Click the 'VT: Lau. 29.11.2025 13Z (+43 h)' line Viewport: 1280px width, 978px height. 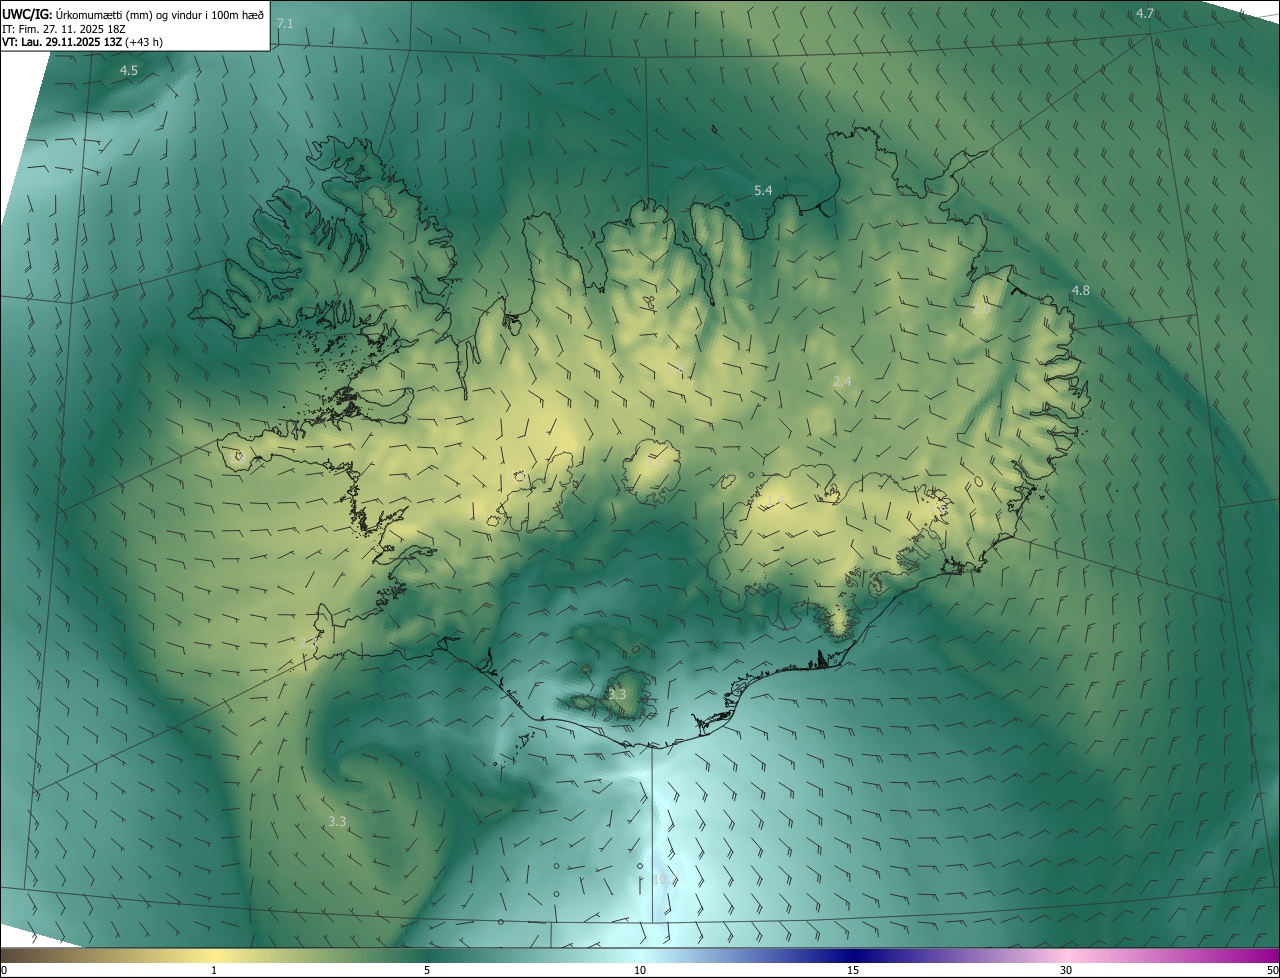coord(82,42)
